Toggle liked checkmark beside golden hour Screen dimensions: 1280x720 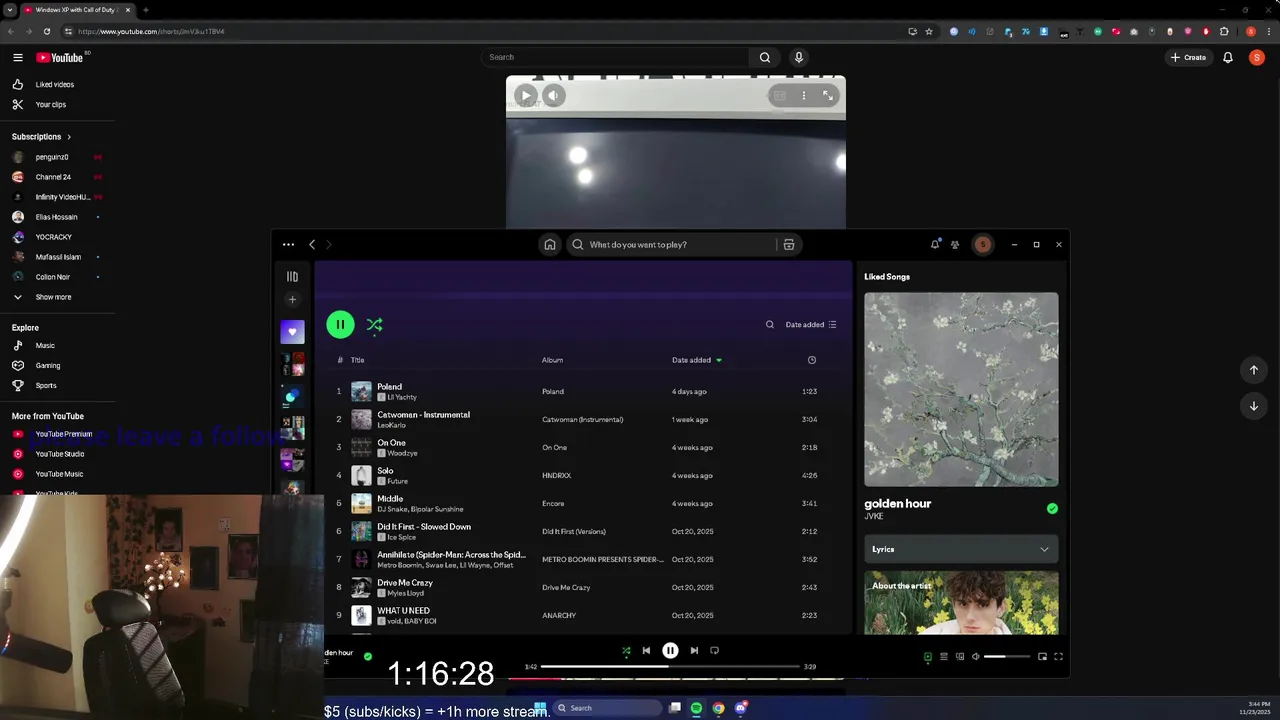(1052, 508)
